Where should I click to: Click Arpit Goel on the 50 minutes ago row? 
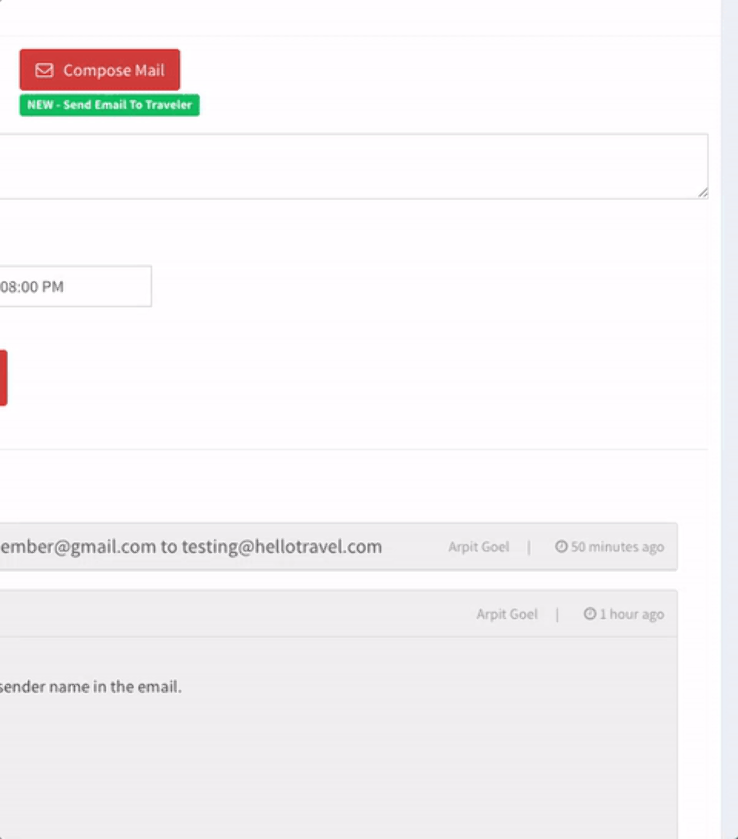(x=478, y=547)
